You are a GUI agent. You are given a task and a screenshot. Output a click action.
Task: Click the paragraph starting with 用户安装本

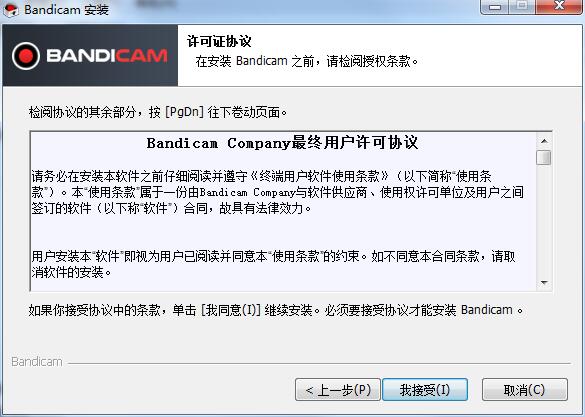273,264
